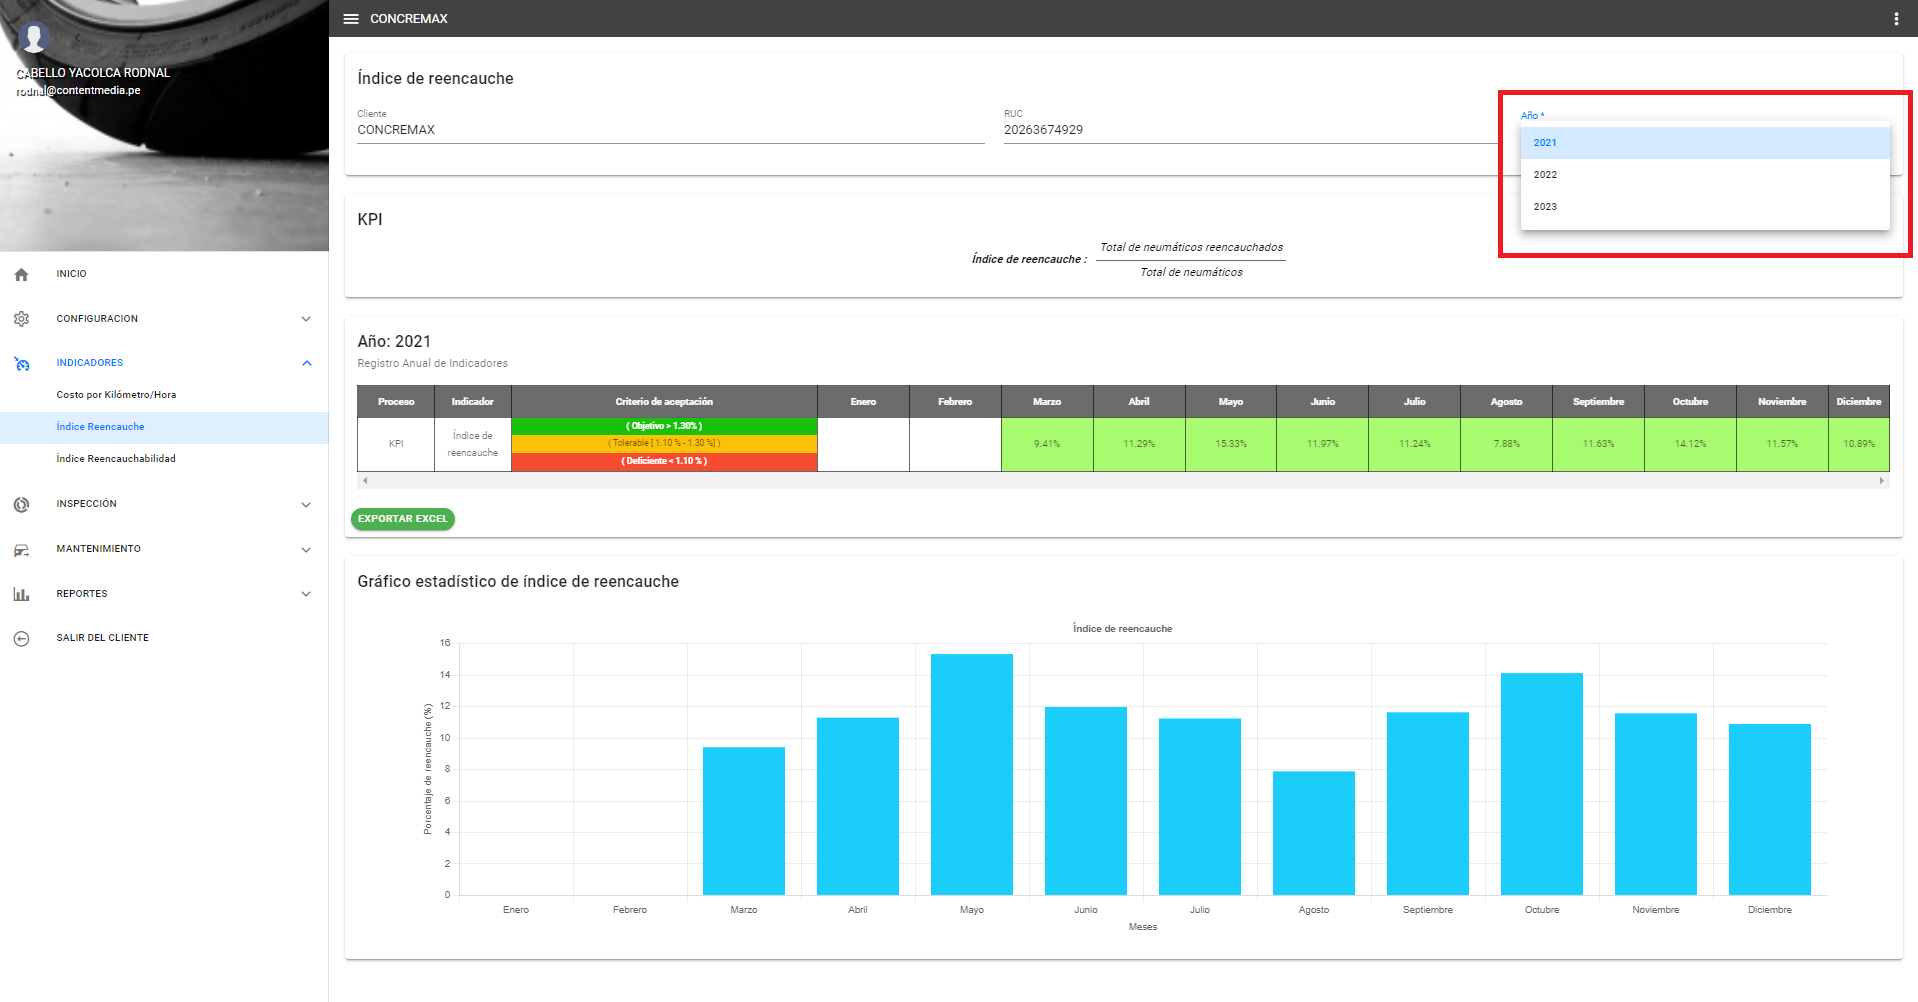The width and height of the screenshot is (1918, 1002).
Task: Click the Reportes bar chart icon
Action: coord(22,594)
